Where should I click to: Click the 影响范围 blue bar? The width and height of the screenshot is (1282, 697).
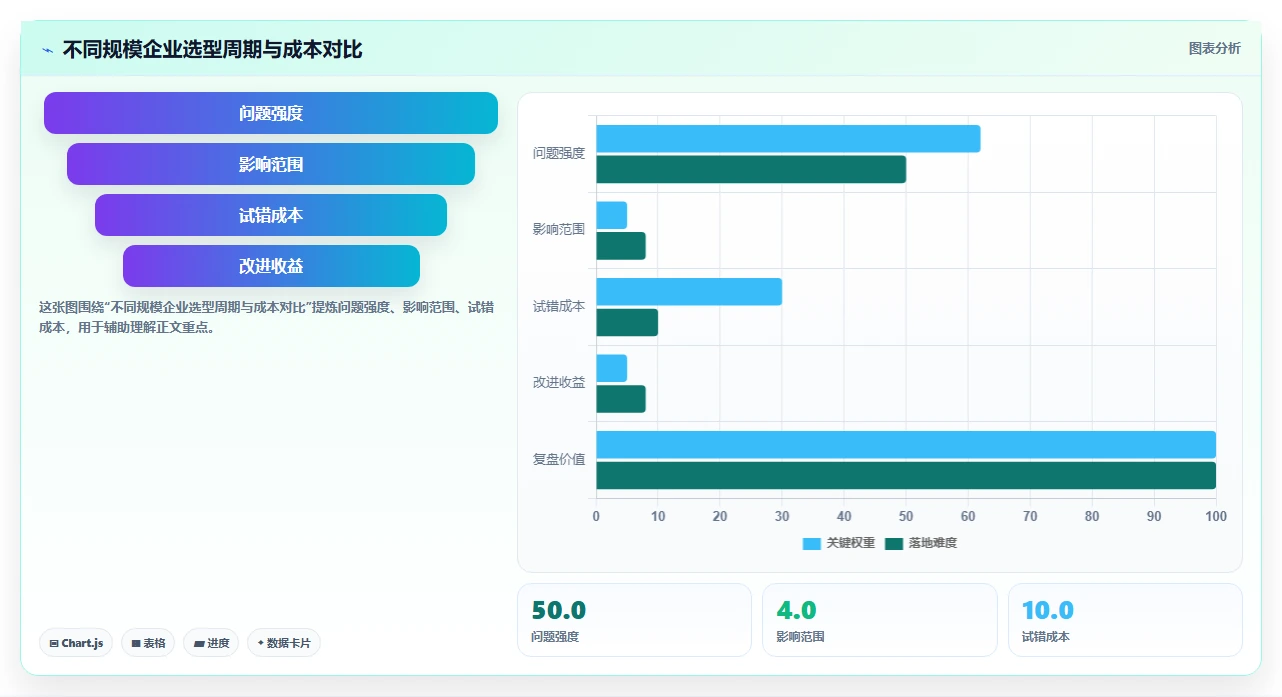pos(611,215)
